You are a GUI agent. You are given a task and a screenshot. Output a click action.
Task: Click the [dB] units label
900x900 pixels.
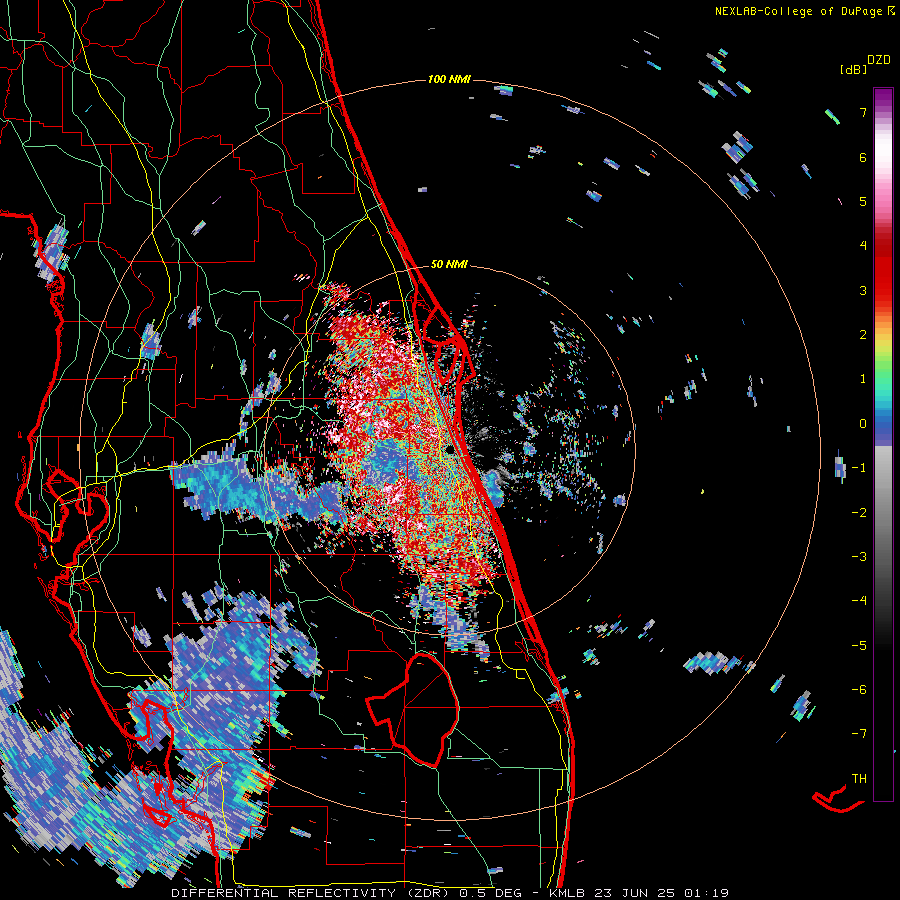click(x=852, y=69)
